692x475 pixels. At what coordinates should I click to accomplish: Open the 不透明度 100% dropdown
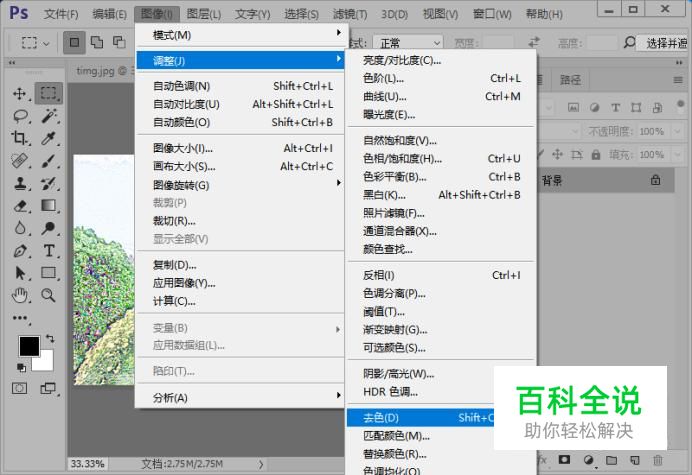click(x=677, y=131)
